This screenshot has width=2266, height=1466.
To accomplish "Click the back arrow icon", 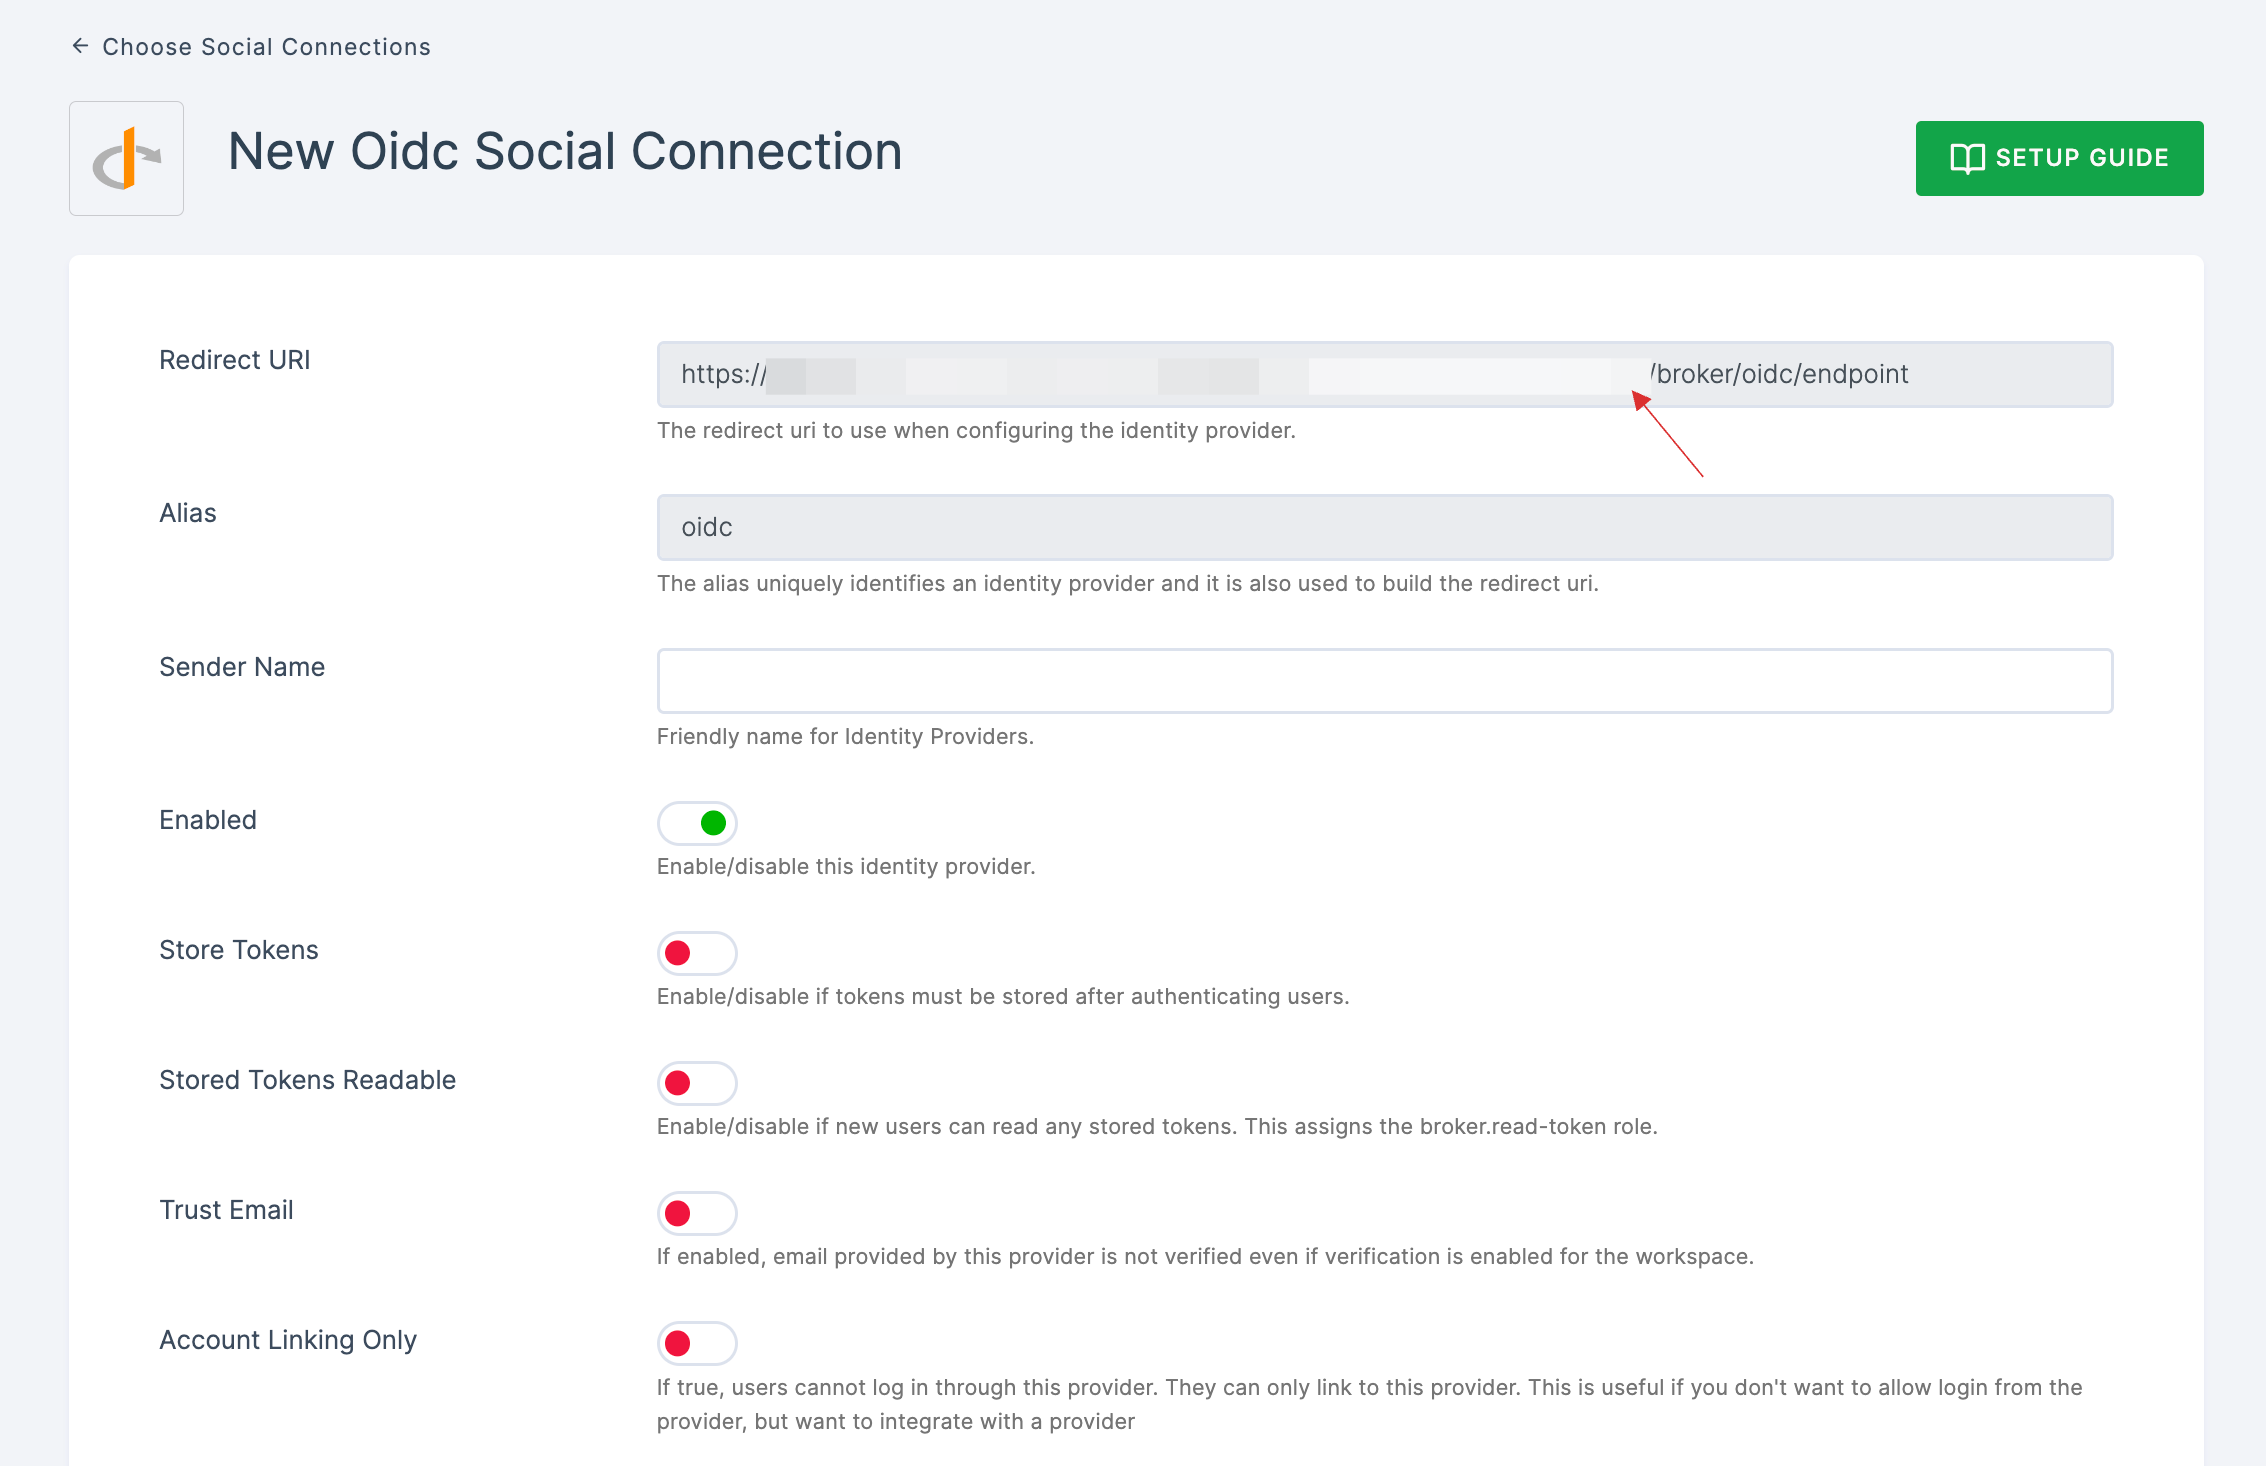I will click(x=81, y=46).
